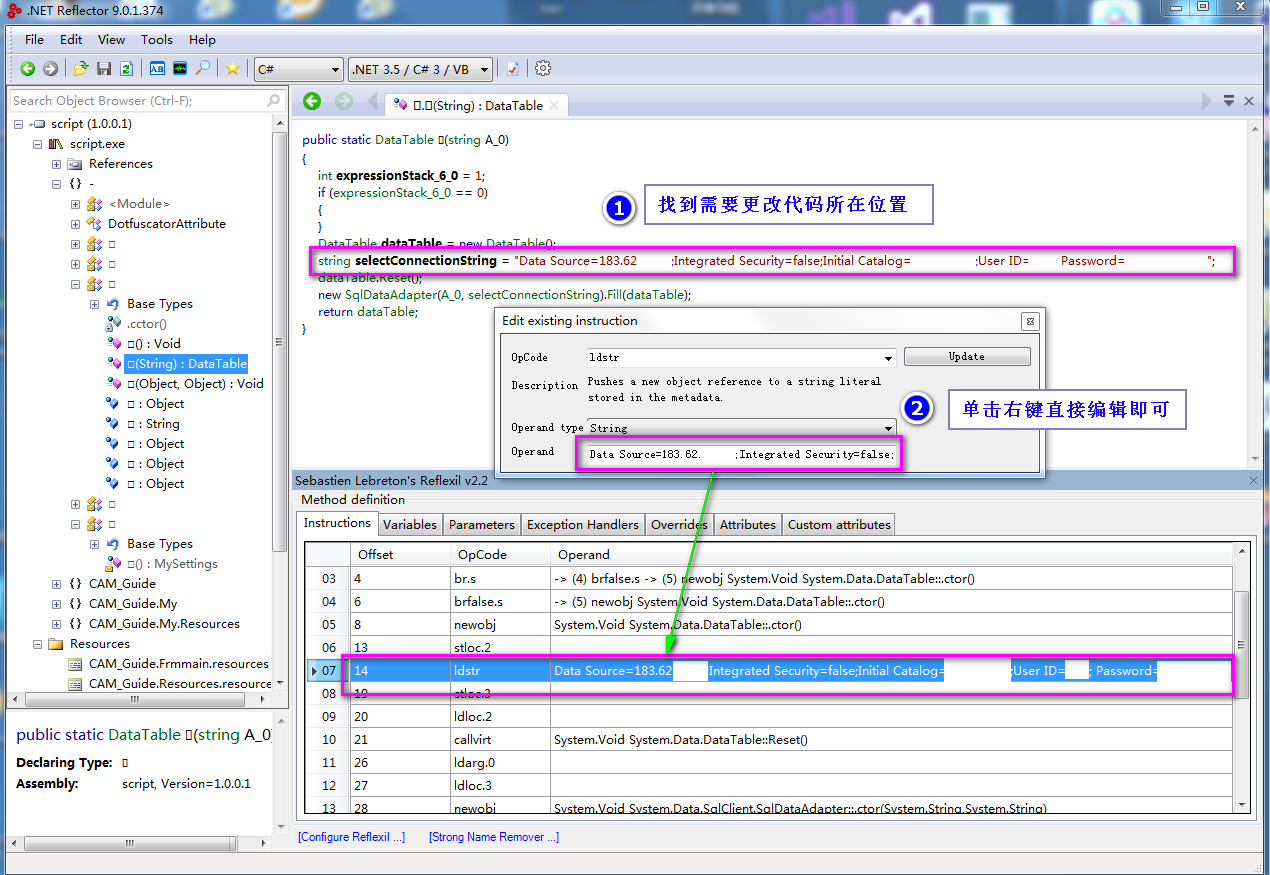
Task: Open the .NET 3.5 / C# 3 / VB dropdown
Action: (421, 69)
